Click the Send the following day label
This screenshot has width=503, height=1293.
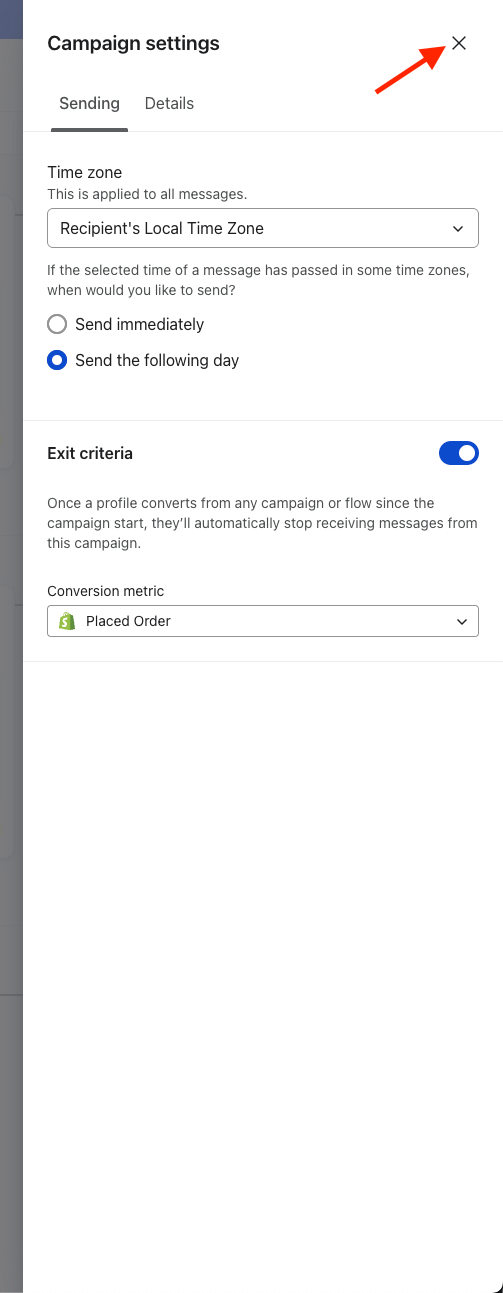click(x=157, y=360)
